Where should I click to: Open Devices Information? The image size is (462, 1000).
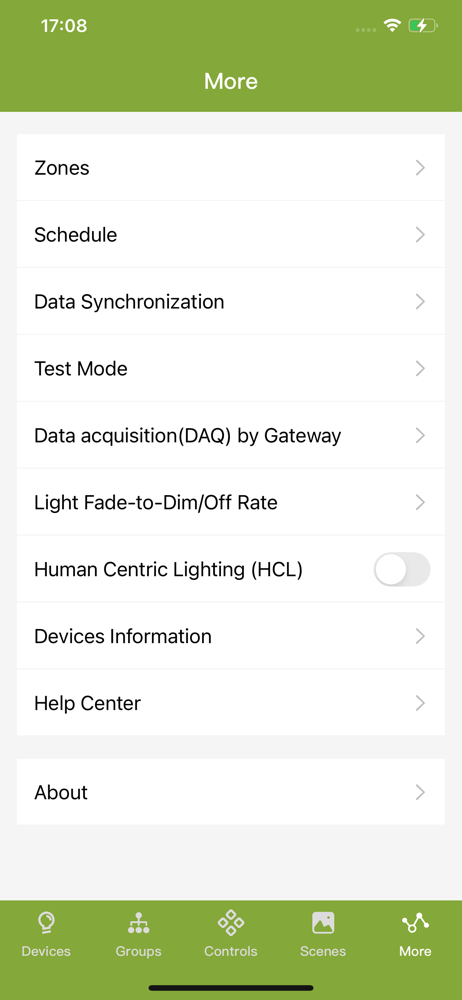[x=231, y=636]
